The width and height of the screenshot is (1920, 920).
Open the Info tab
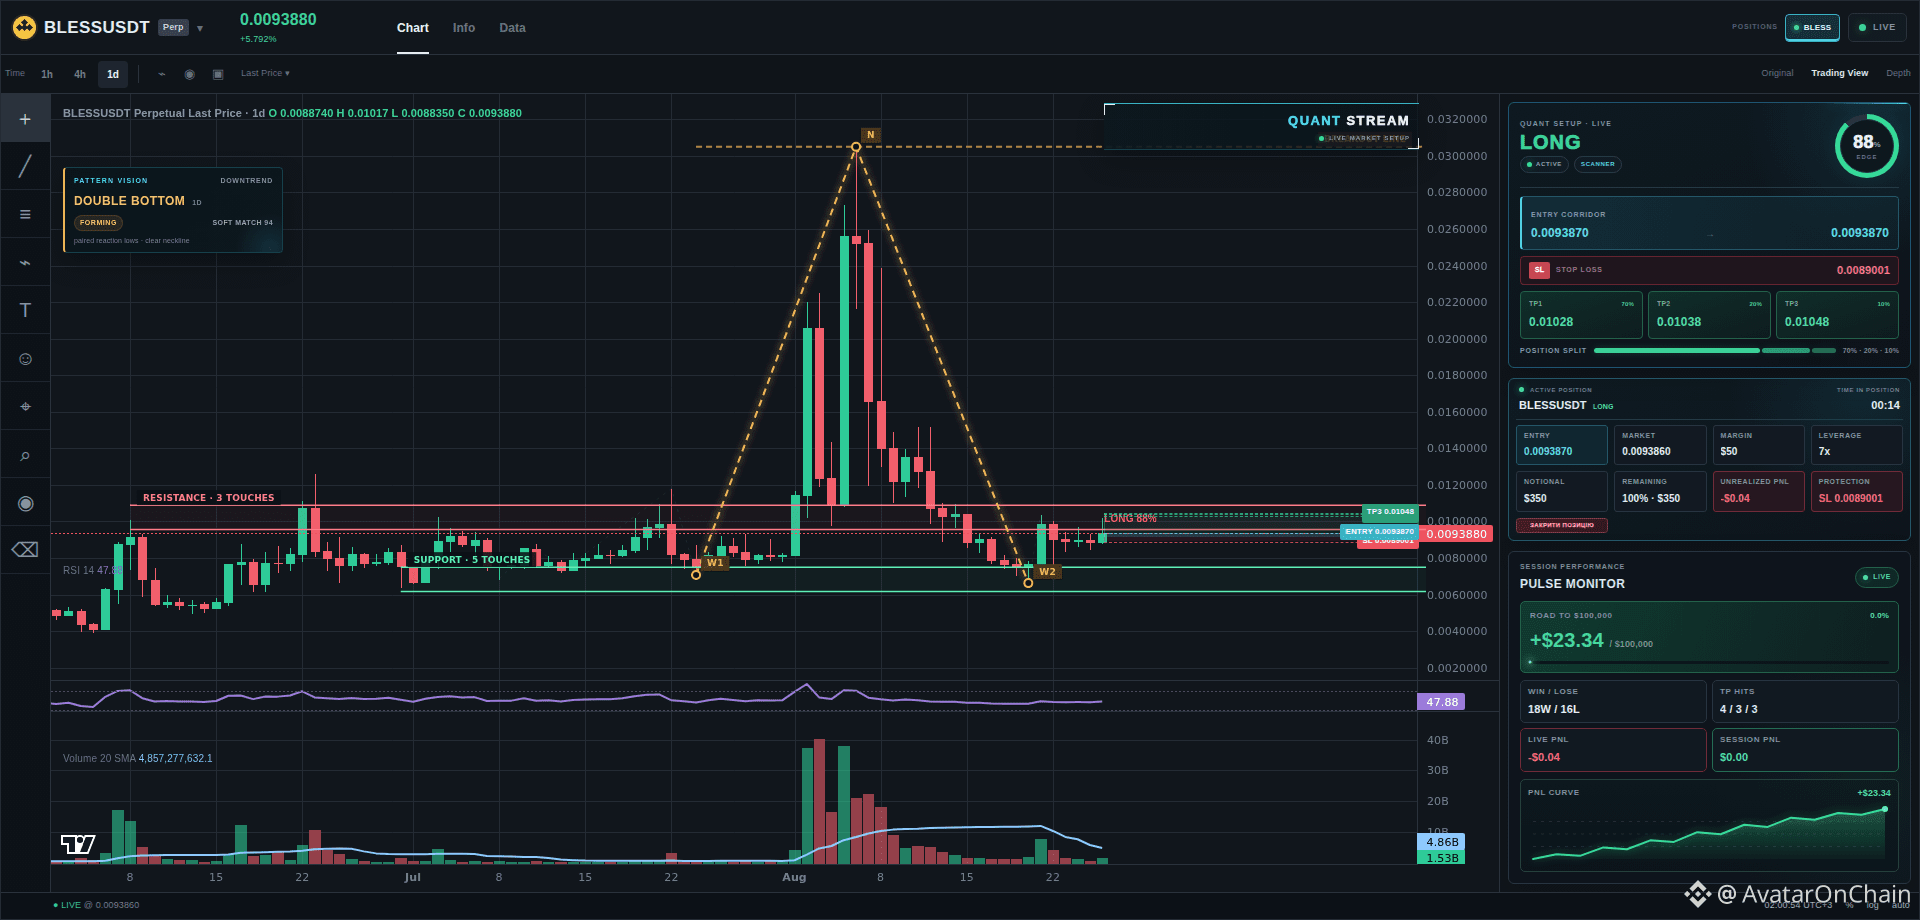(463, 28)
